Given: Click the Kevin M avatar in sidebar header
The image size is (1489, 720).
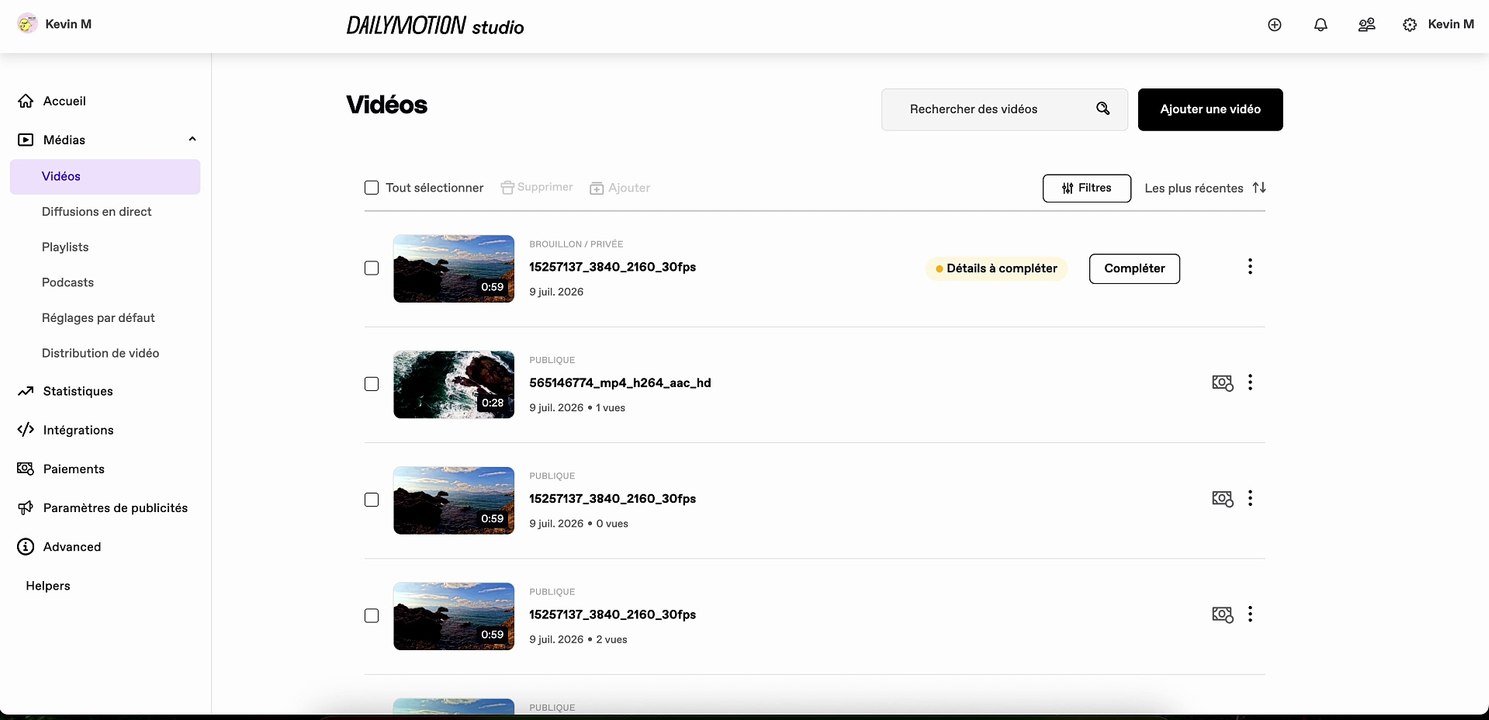Looking at the screenshot, I should tap(28, 24).
